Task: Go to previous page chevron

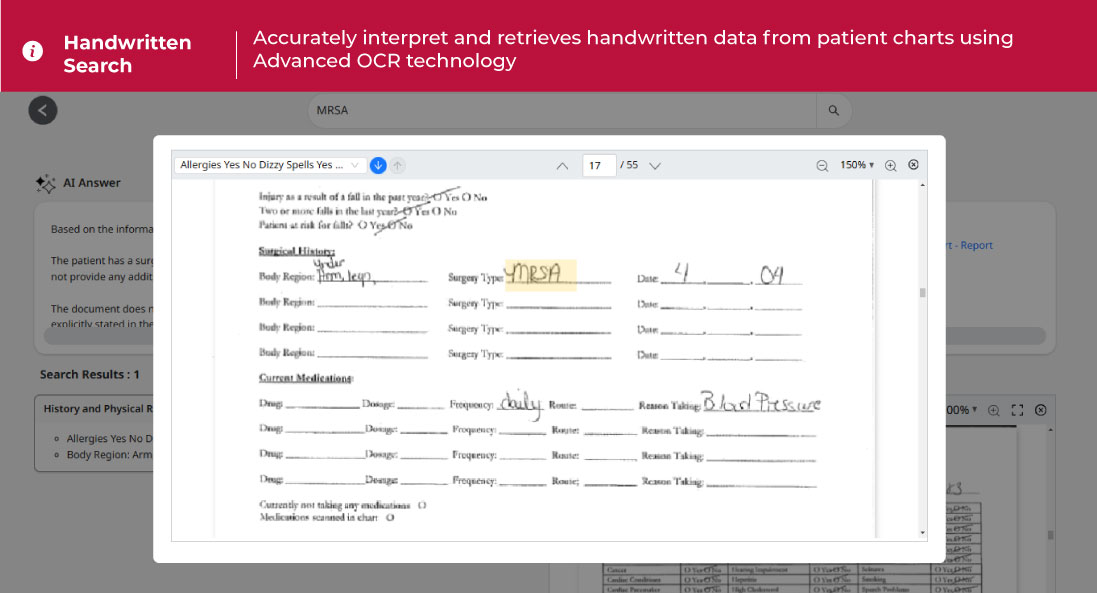Action: tap(562, 166)
